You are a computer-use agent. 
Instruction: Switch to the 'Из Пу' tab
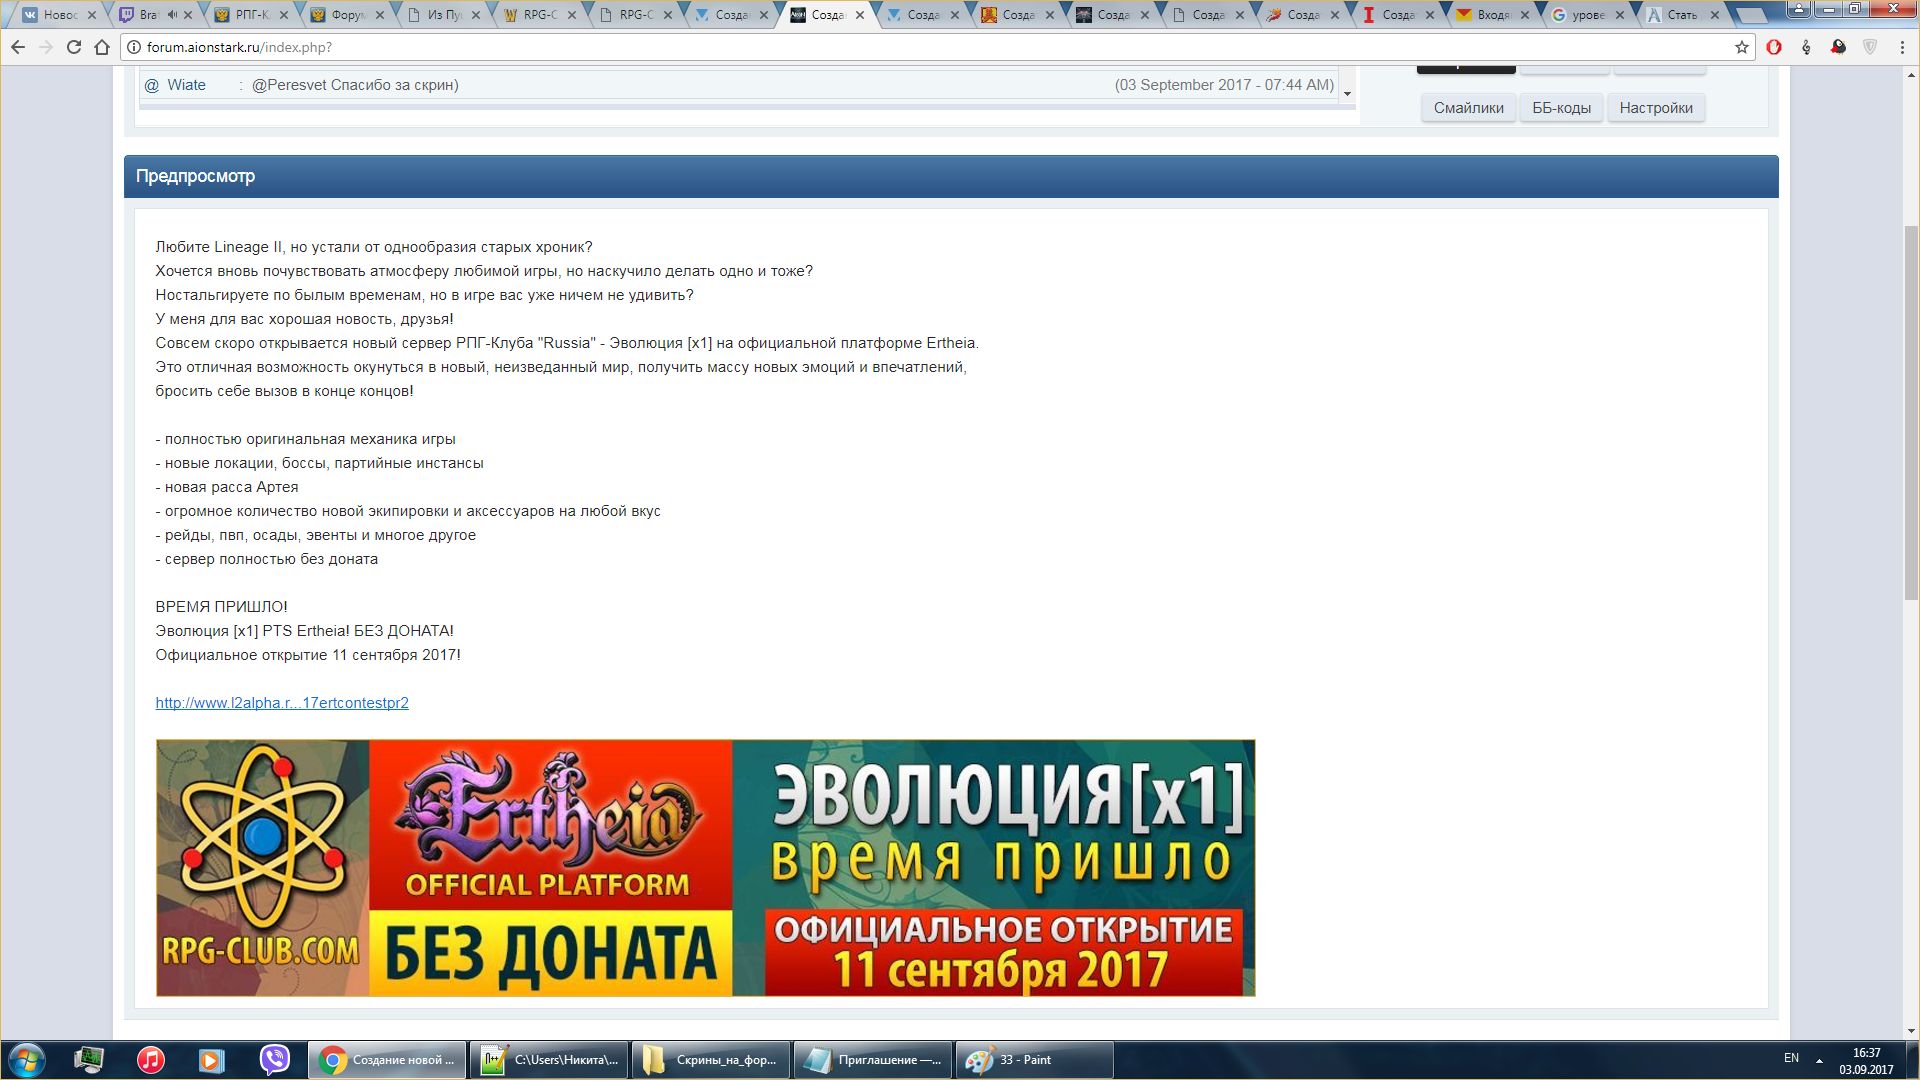(x=440, y=15)
